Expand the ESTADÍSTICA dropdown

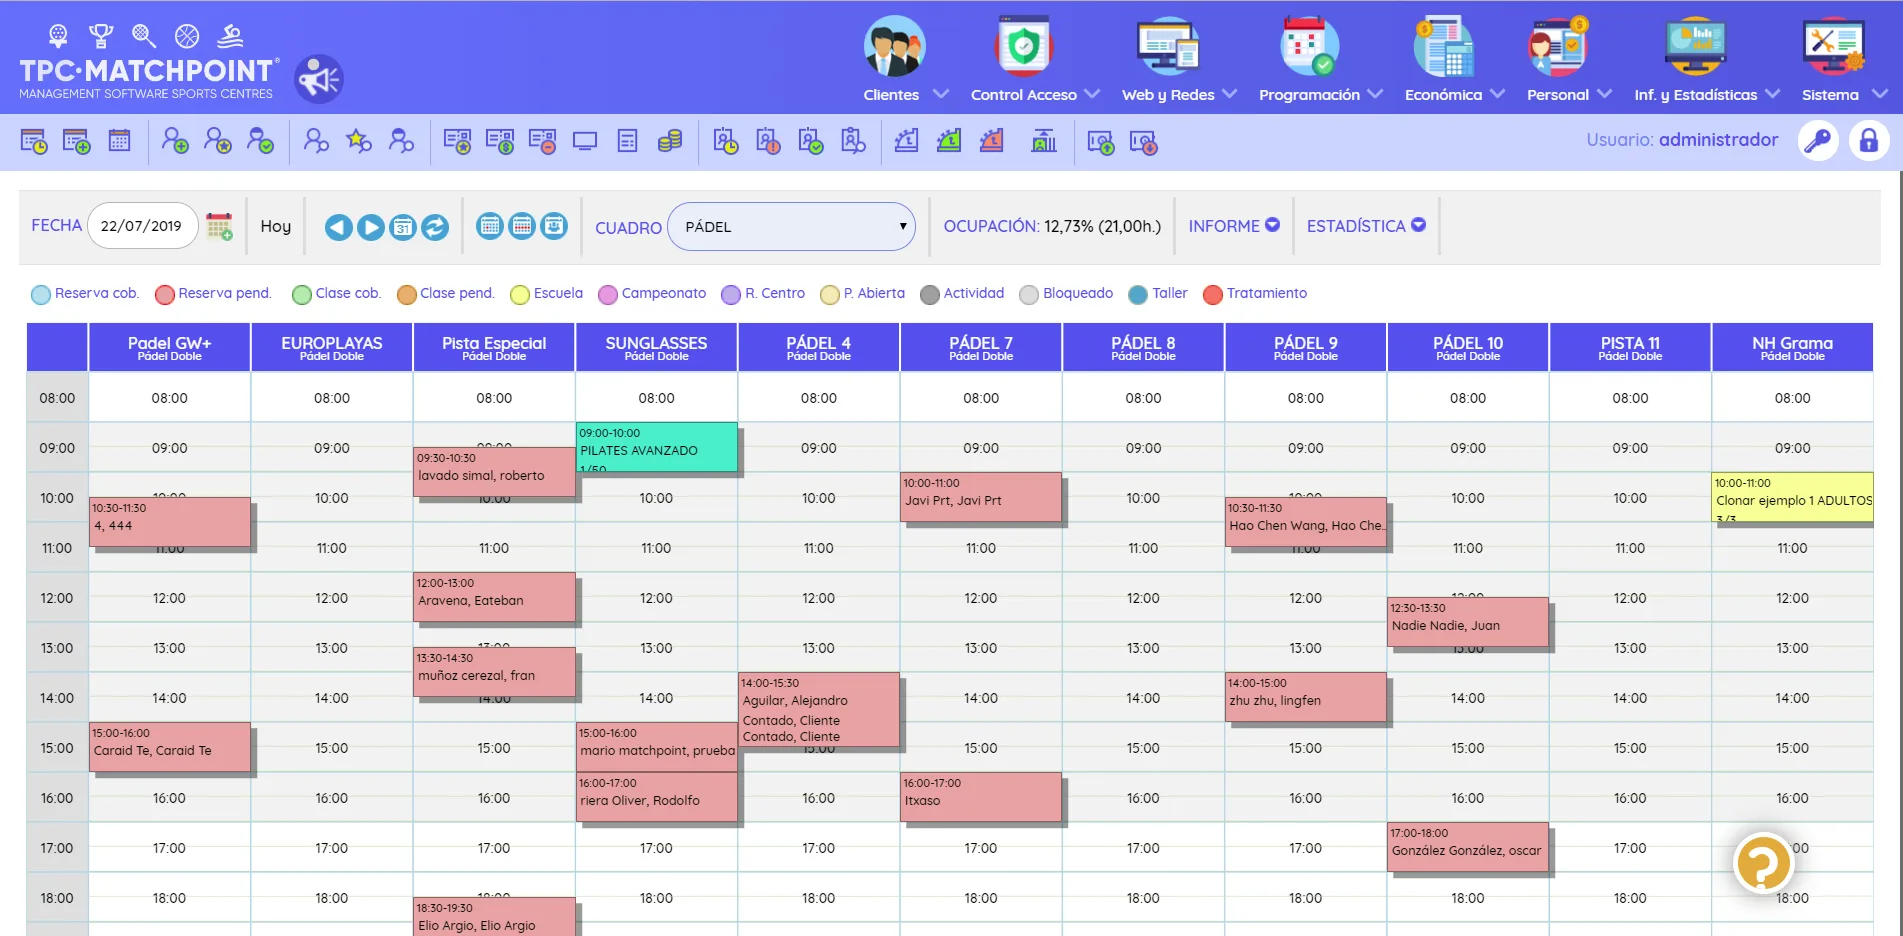click(1366, 226)
